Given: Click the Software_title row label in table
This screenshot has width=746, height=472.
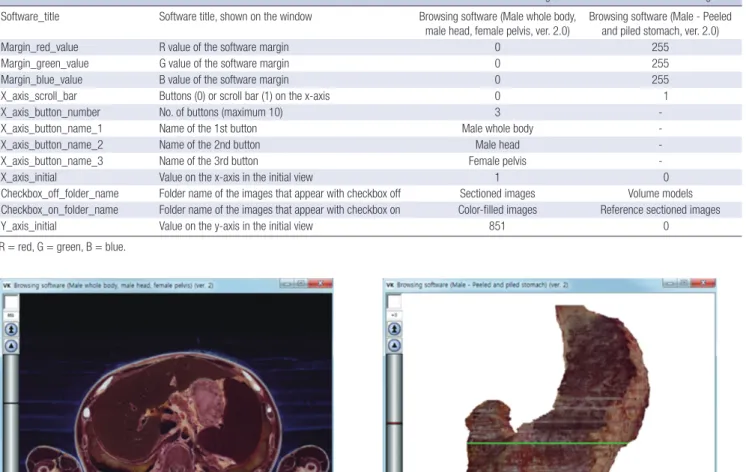Looking at the screenshot, I should pyautogui.click(x=30, y=17).
